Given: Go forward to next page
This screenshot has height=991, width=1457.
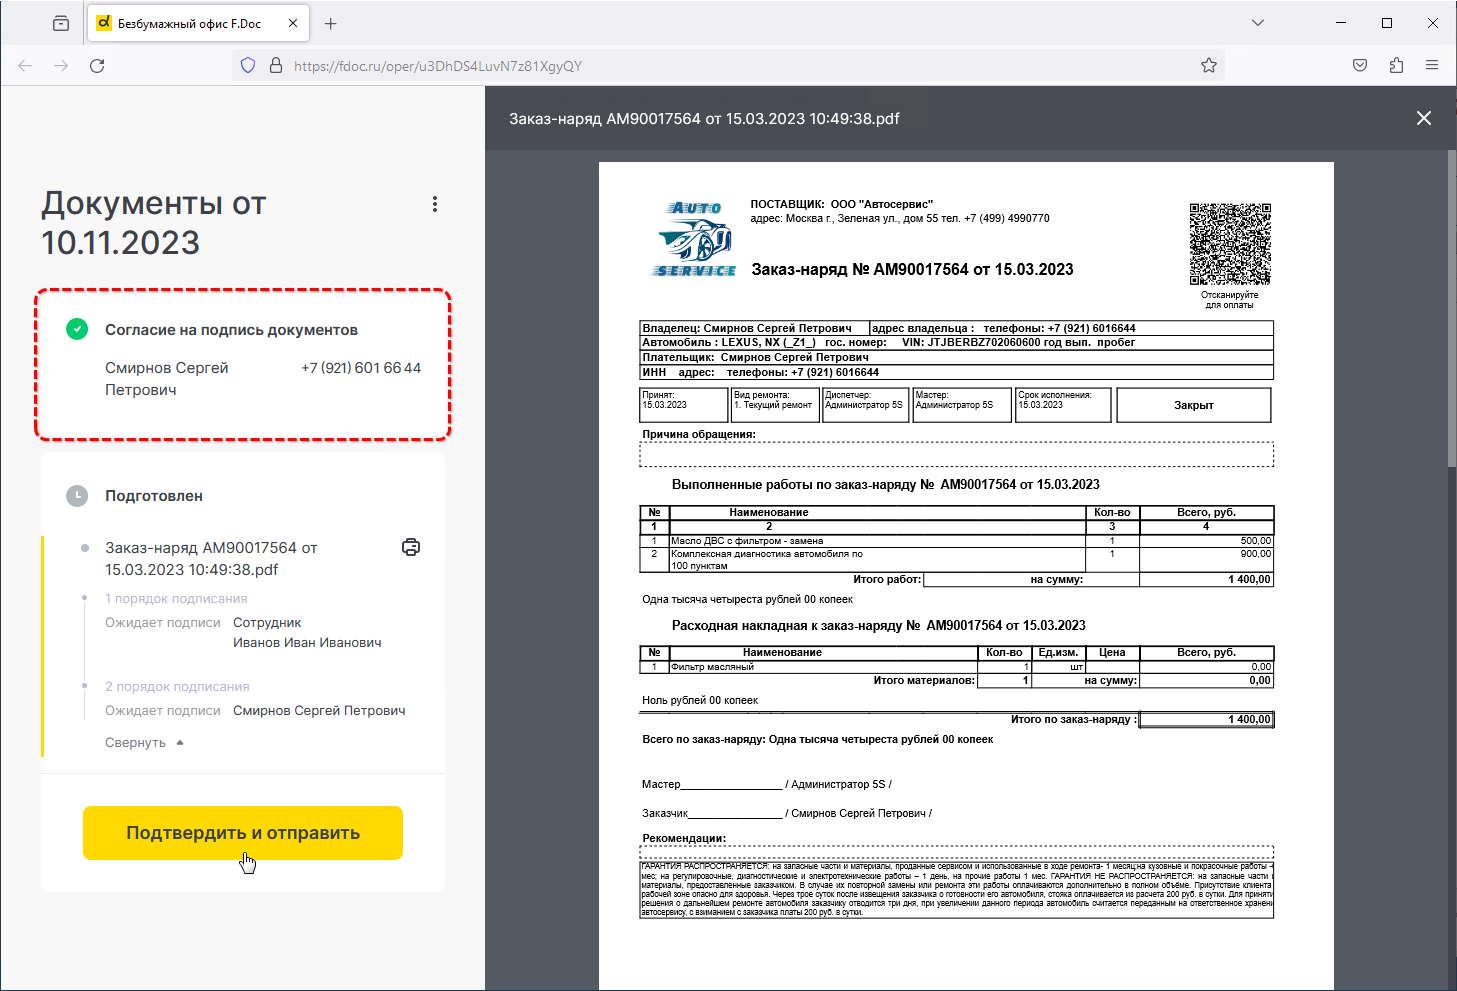Looking at the screenshot, I should pyautogui.click(x=61, y=66).
